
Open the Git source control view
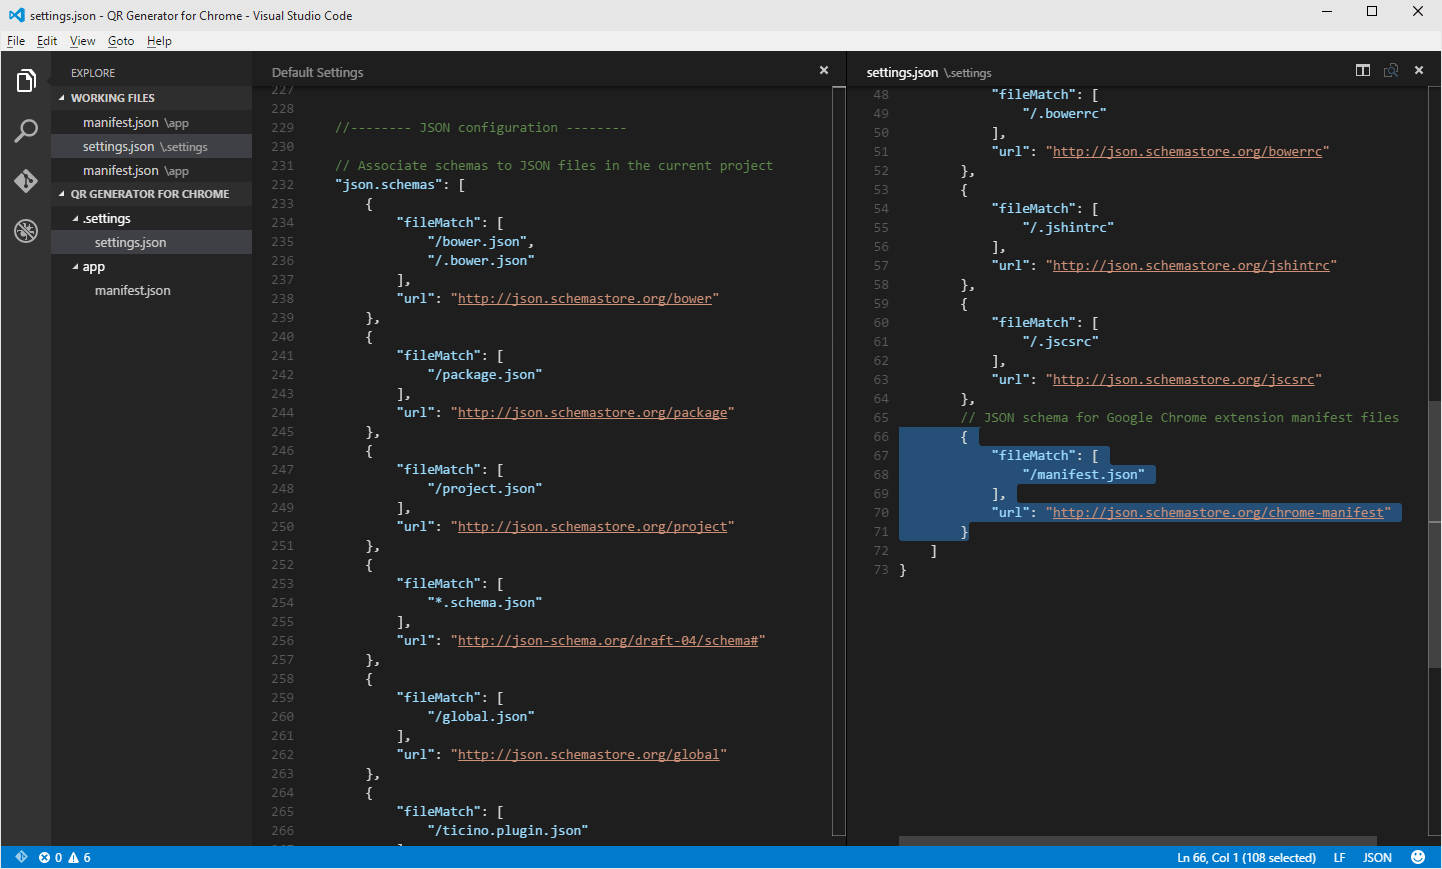[x=25, y=181]
